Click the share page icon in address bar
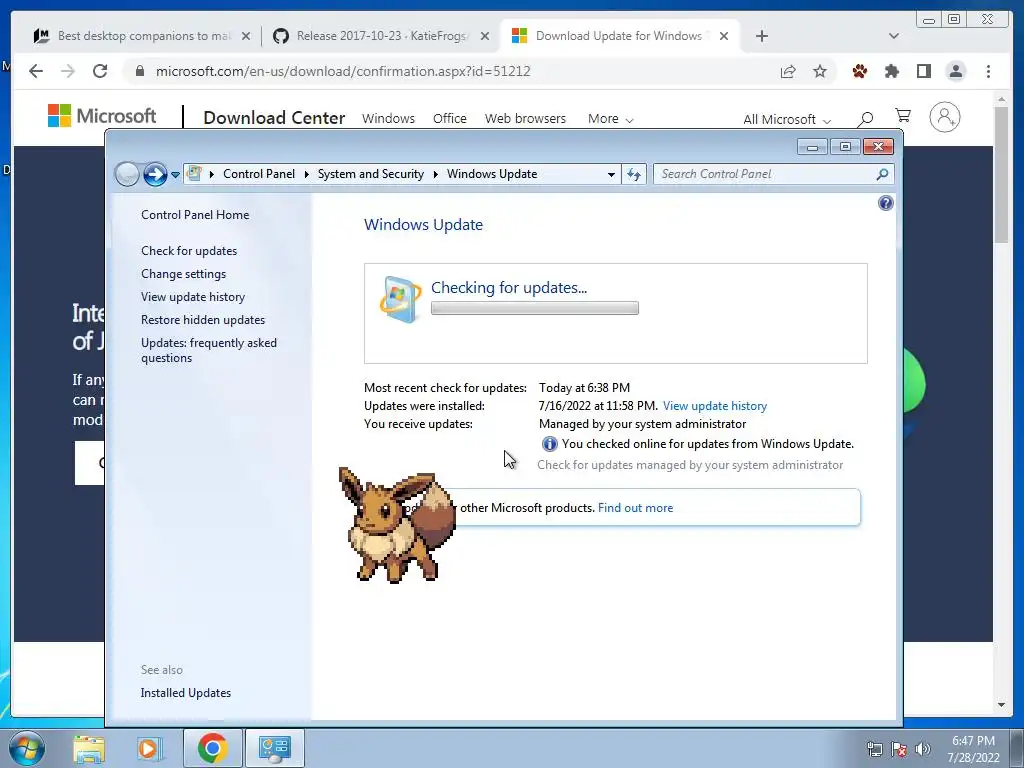The image size is (1024, 768). point(788,71)
